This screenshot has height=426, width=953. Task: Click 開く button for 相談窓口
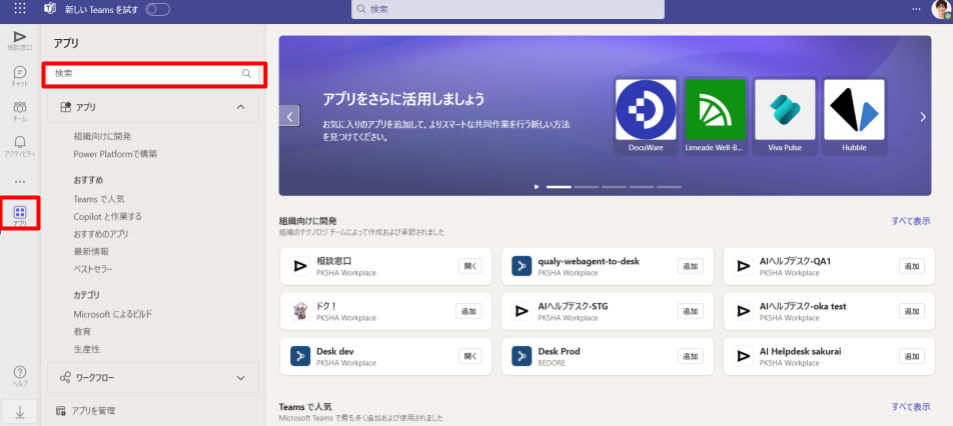coord(470,266)
